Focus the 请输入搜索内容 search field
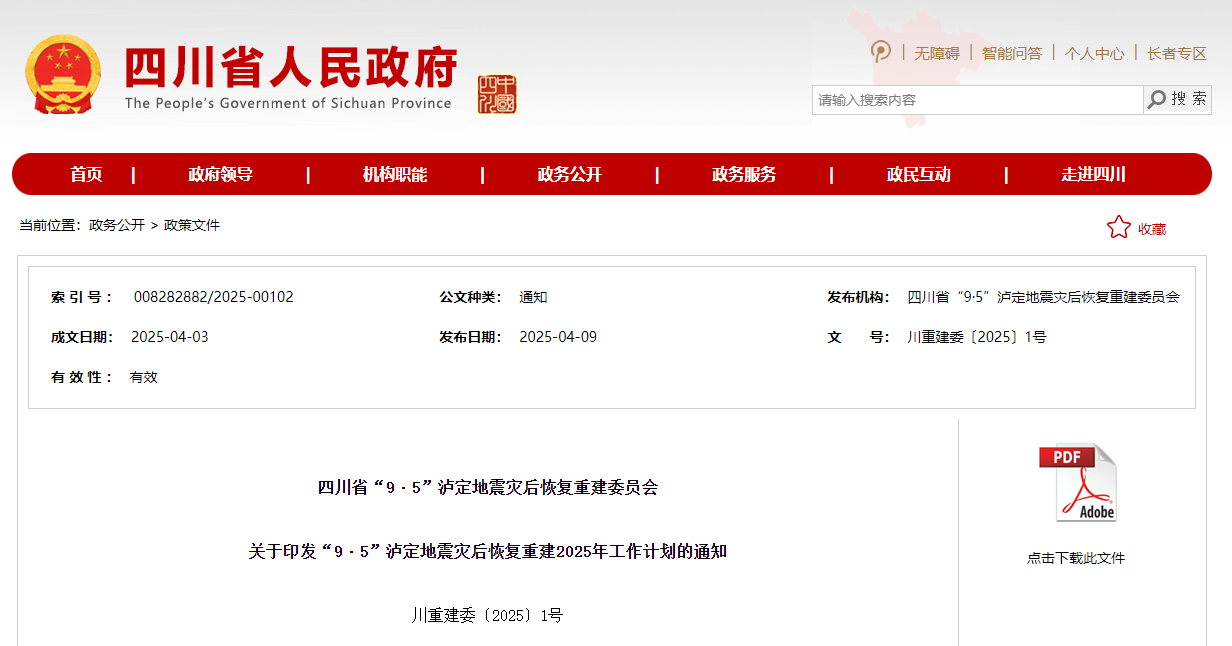 tap(976, 100)
